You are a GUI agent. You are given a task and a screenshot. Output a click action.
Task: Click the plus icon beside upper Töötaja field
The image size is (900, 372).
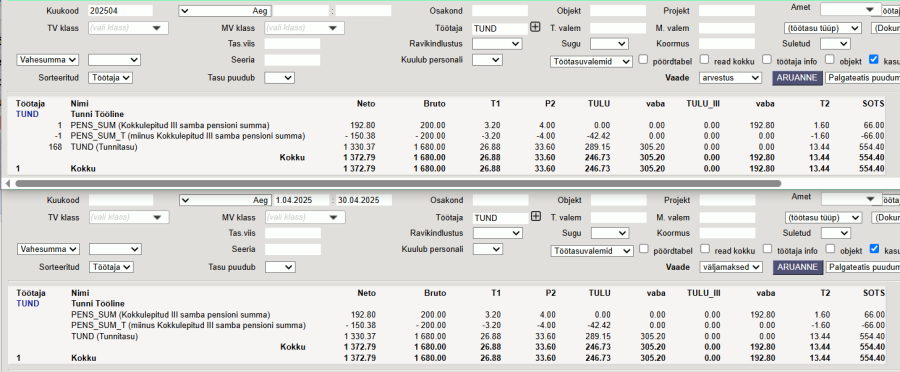tap(535, 26)
